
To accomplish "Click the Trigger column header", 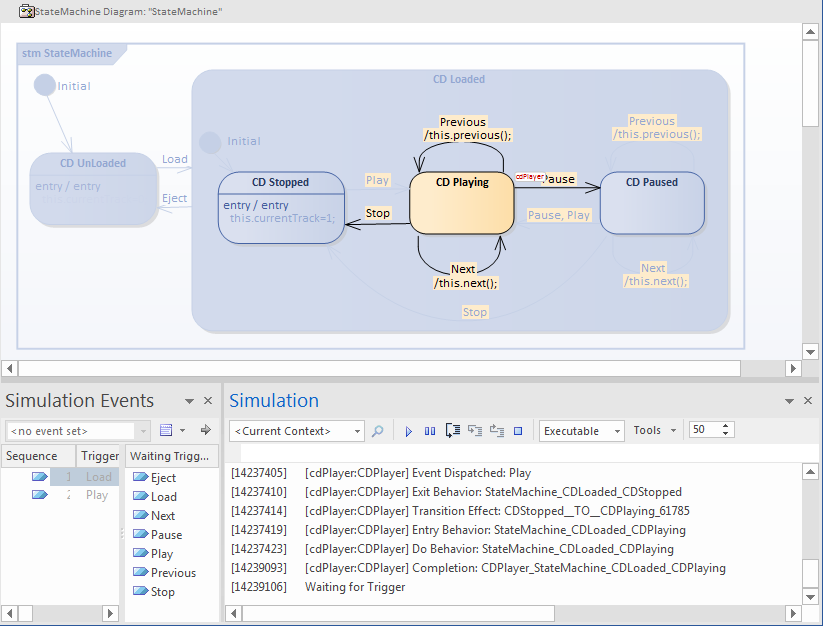I will (99, 455).
